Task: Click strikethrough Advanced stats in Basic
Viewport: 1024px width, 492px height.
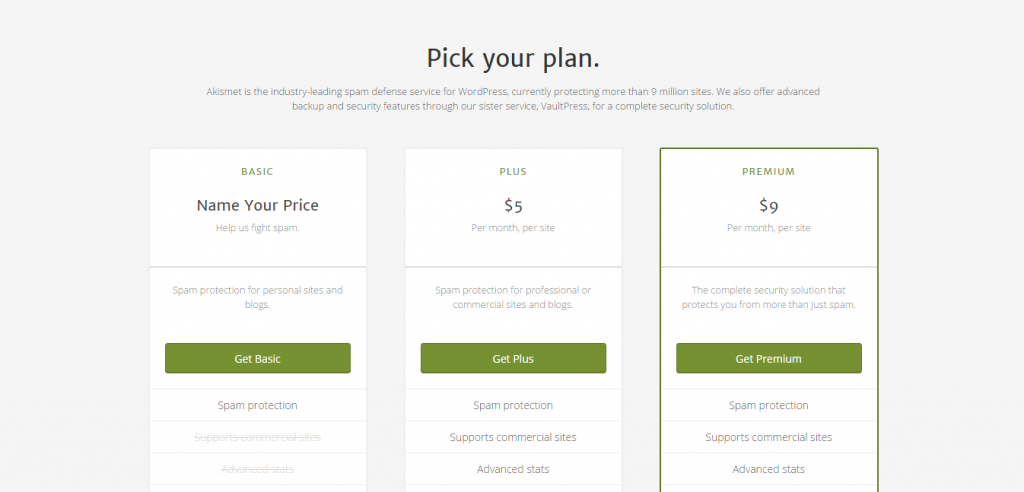Action: 257,469
